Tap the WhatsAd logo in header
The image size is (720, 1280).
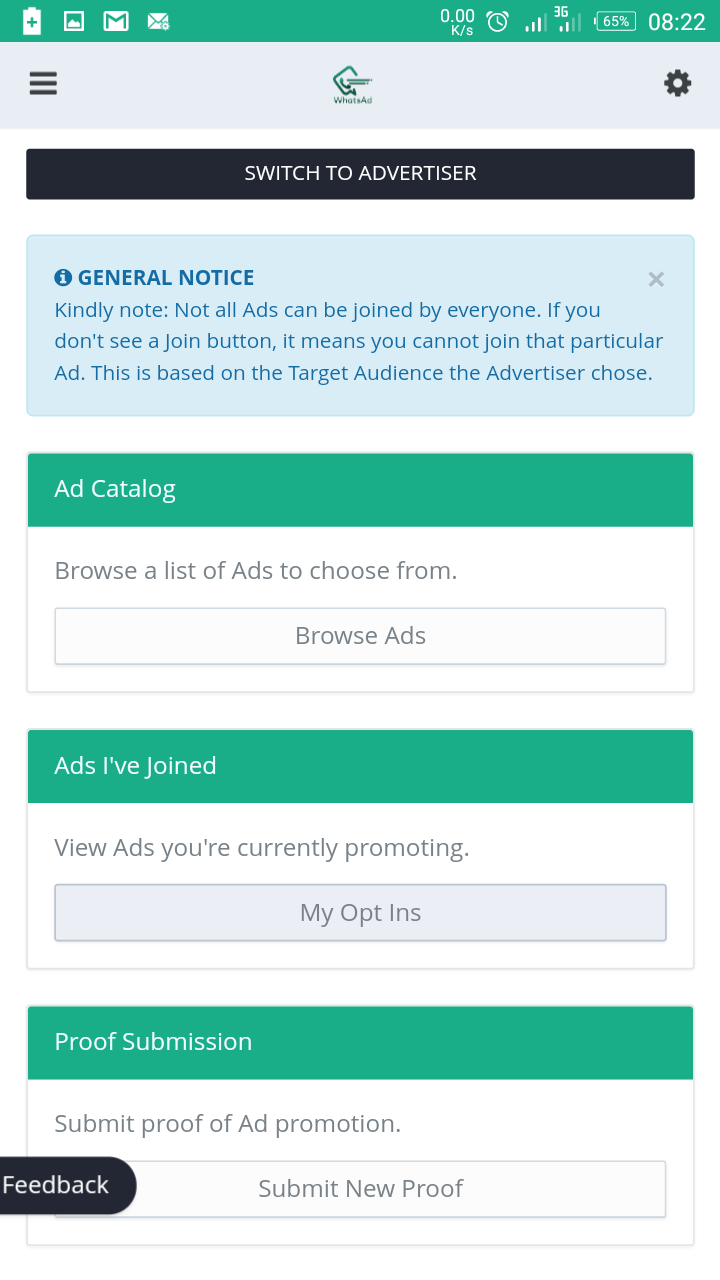353,85
